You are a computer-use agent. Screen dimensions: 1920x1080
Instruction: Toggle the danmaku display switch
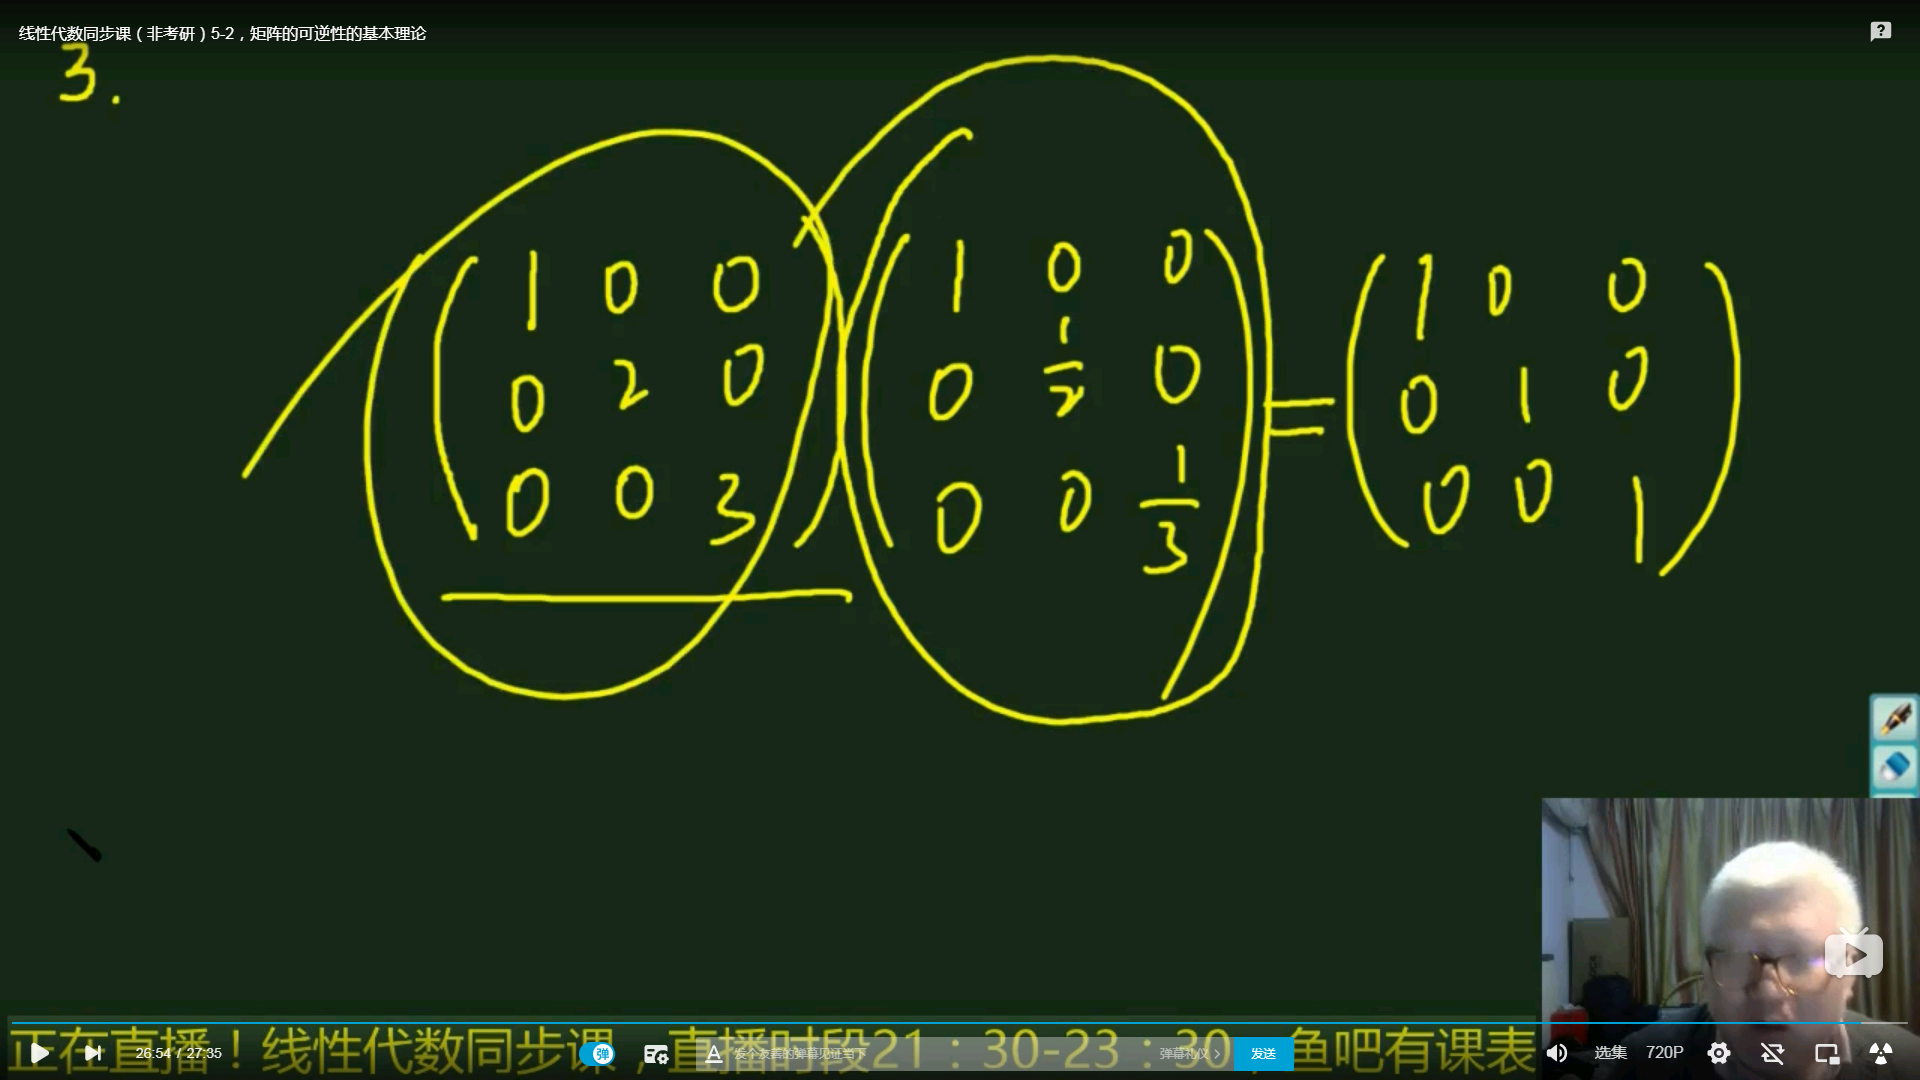[x=598, y=1053]
